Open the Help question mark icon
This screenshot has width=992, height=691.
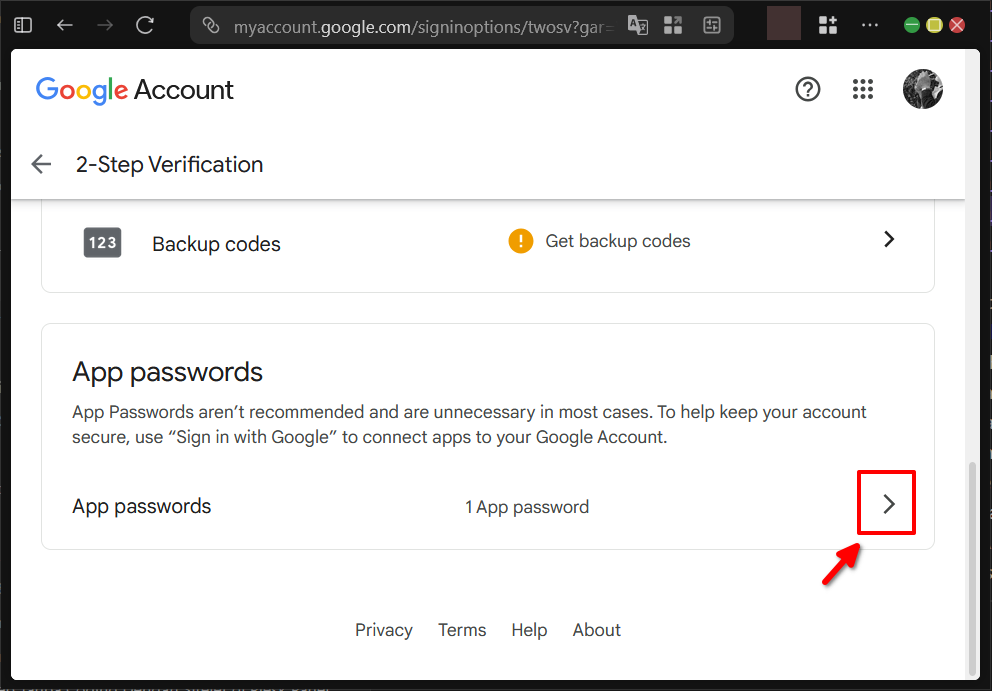click(x=808, y=89)
